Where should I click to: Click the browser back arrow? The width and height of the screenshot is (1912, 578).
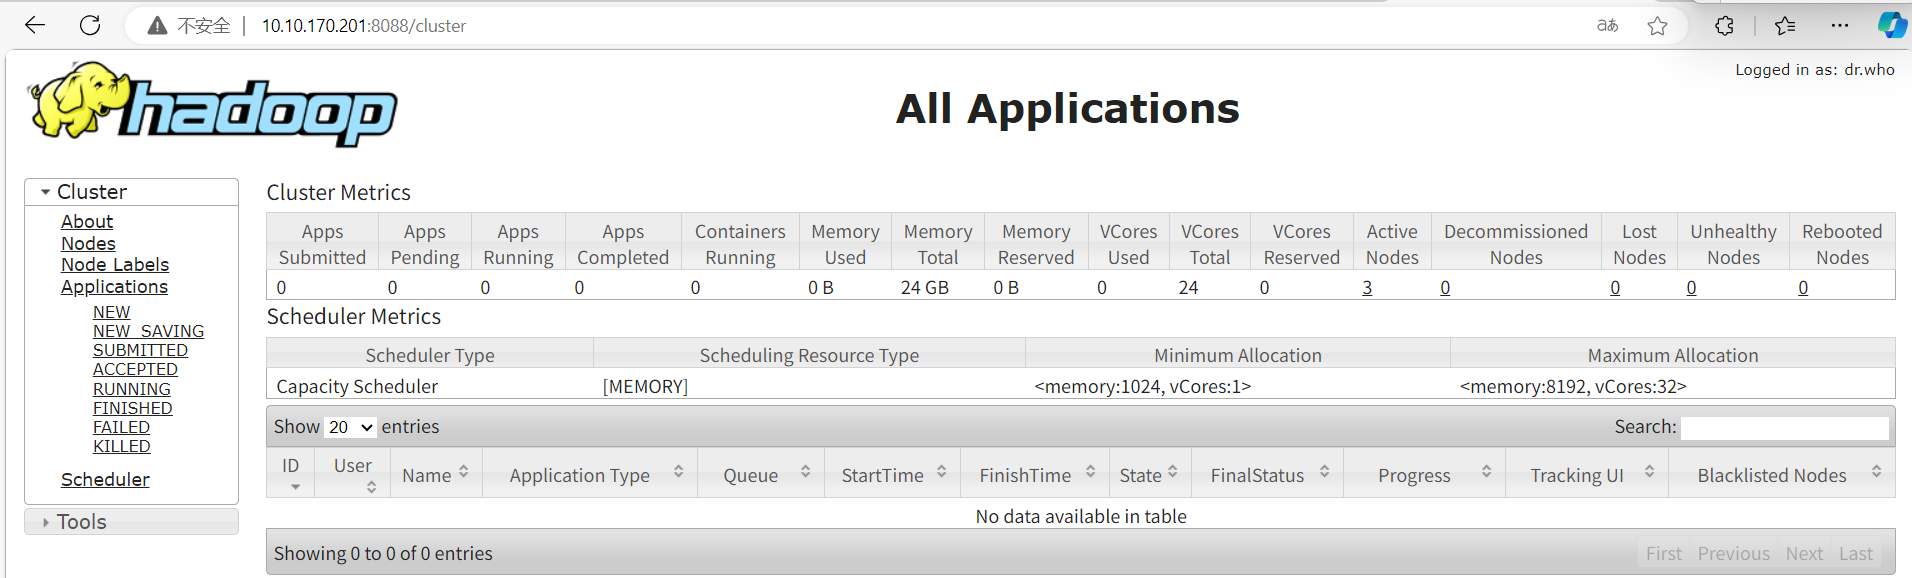pyautogui.click(x=35, y=25)
